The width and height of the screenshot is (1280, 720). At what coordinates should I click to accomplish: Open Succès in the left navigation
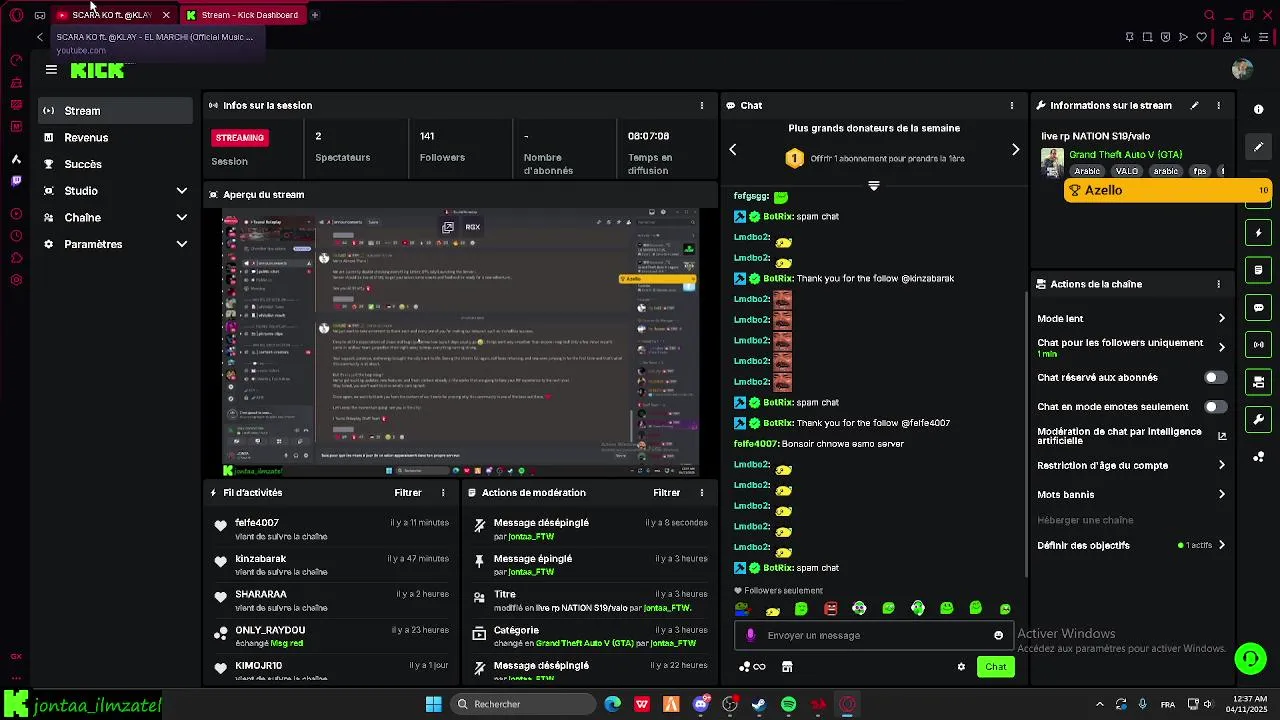tap(116, 164)
